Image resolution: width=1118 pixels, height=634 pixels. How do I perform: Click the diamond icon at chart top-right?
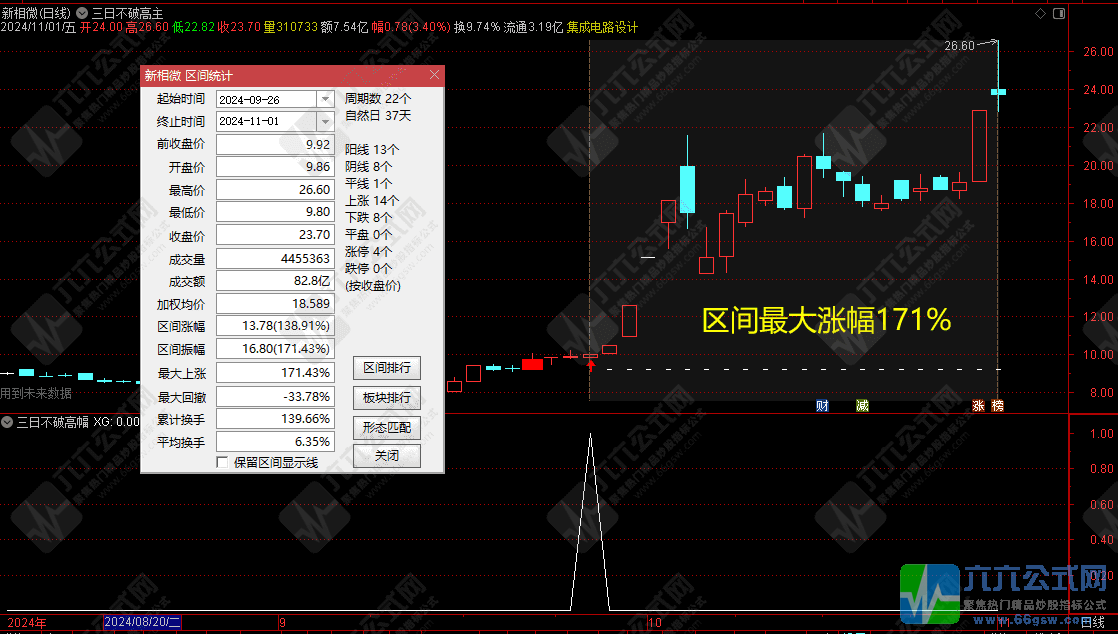(x=1040, y=14)
